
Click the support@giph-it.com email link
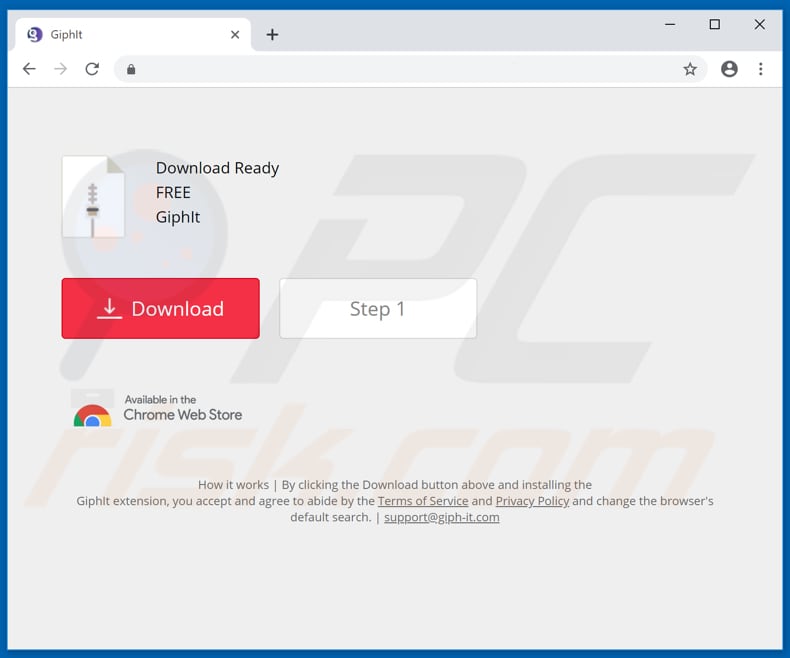[442, 517]
